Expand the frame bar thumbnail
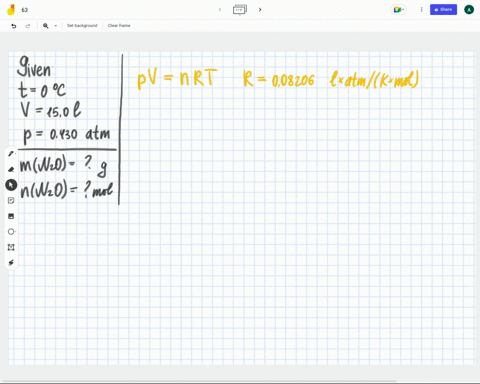This screenshot has width=480, height=384. click(x=240, y=9)
